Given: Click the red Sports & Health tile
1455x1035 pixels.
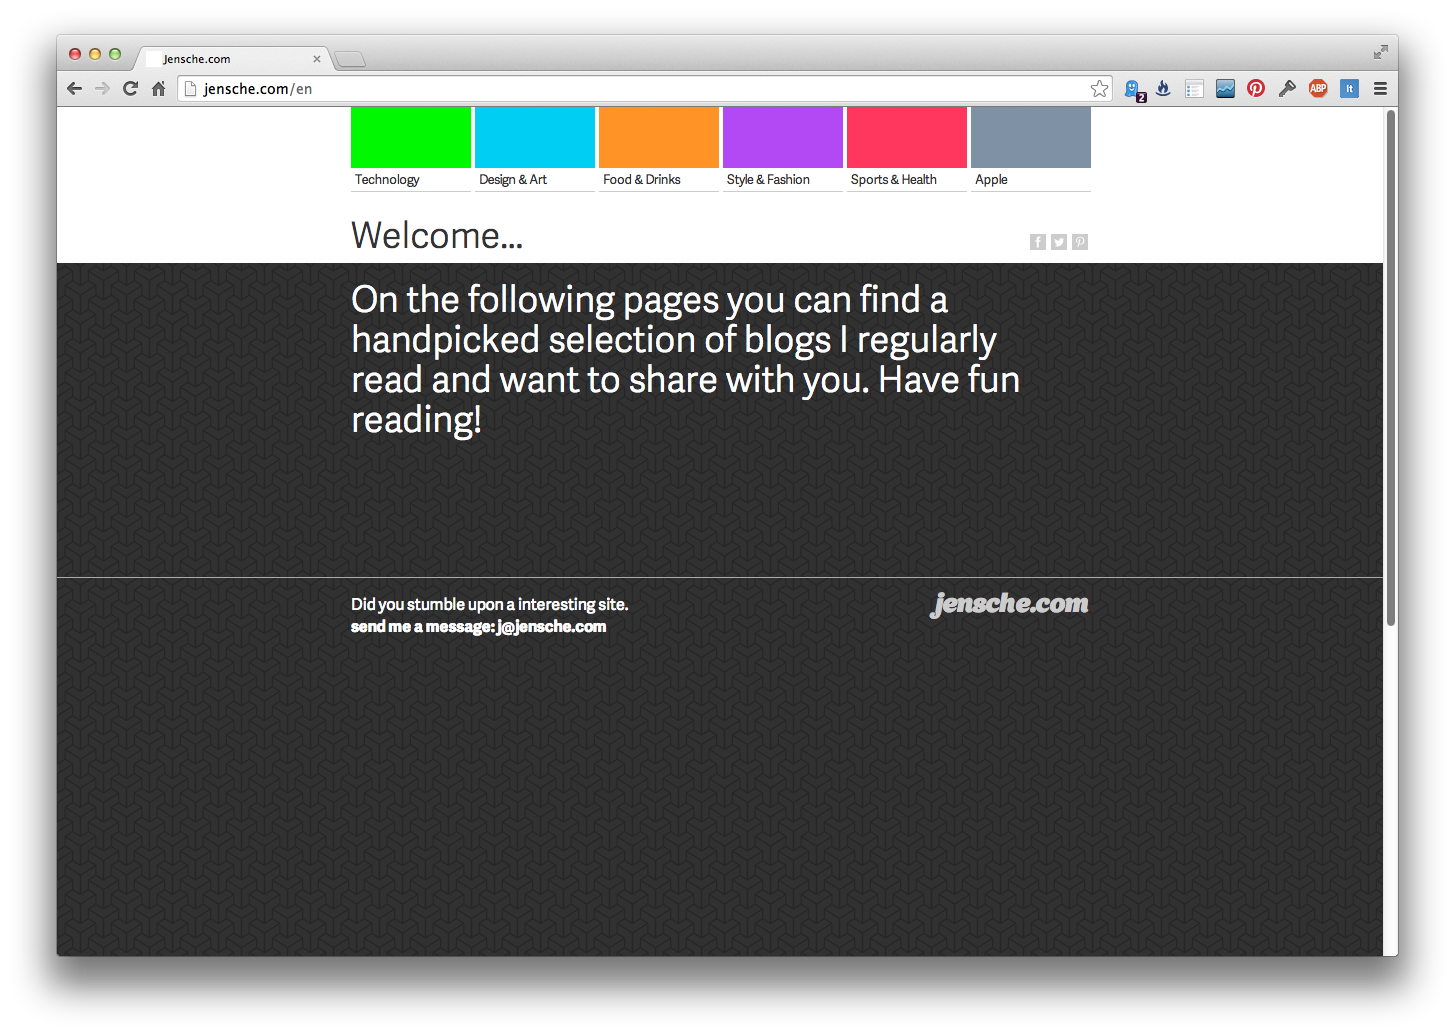Looking at the screenshot, I should click(906, 138).
